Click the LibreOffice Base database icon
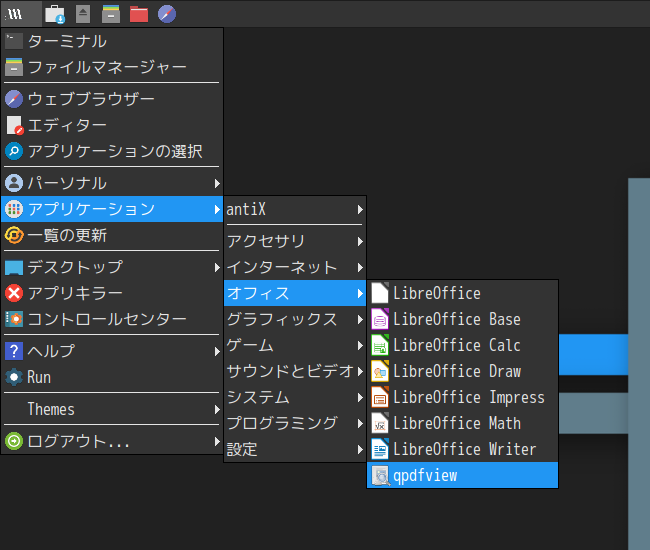The image size is (650, 550). coord(380,319)
